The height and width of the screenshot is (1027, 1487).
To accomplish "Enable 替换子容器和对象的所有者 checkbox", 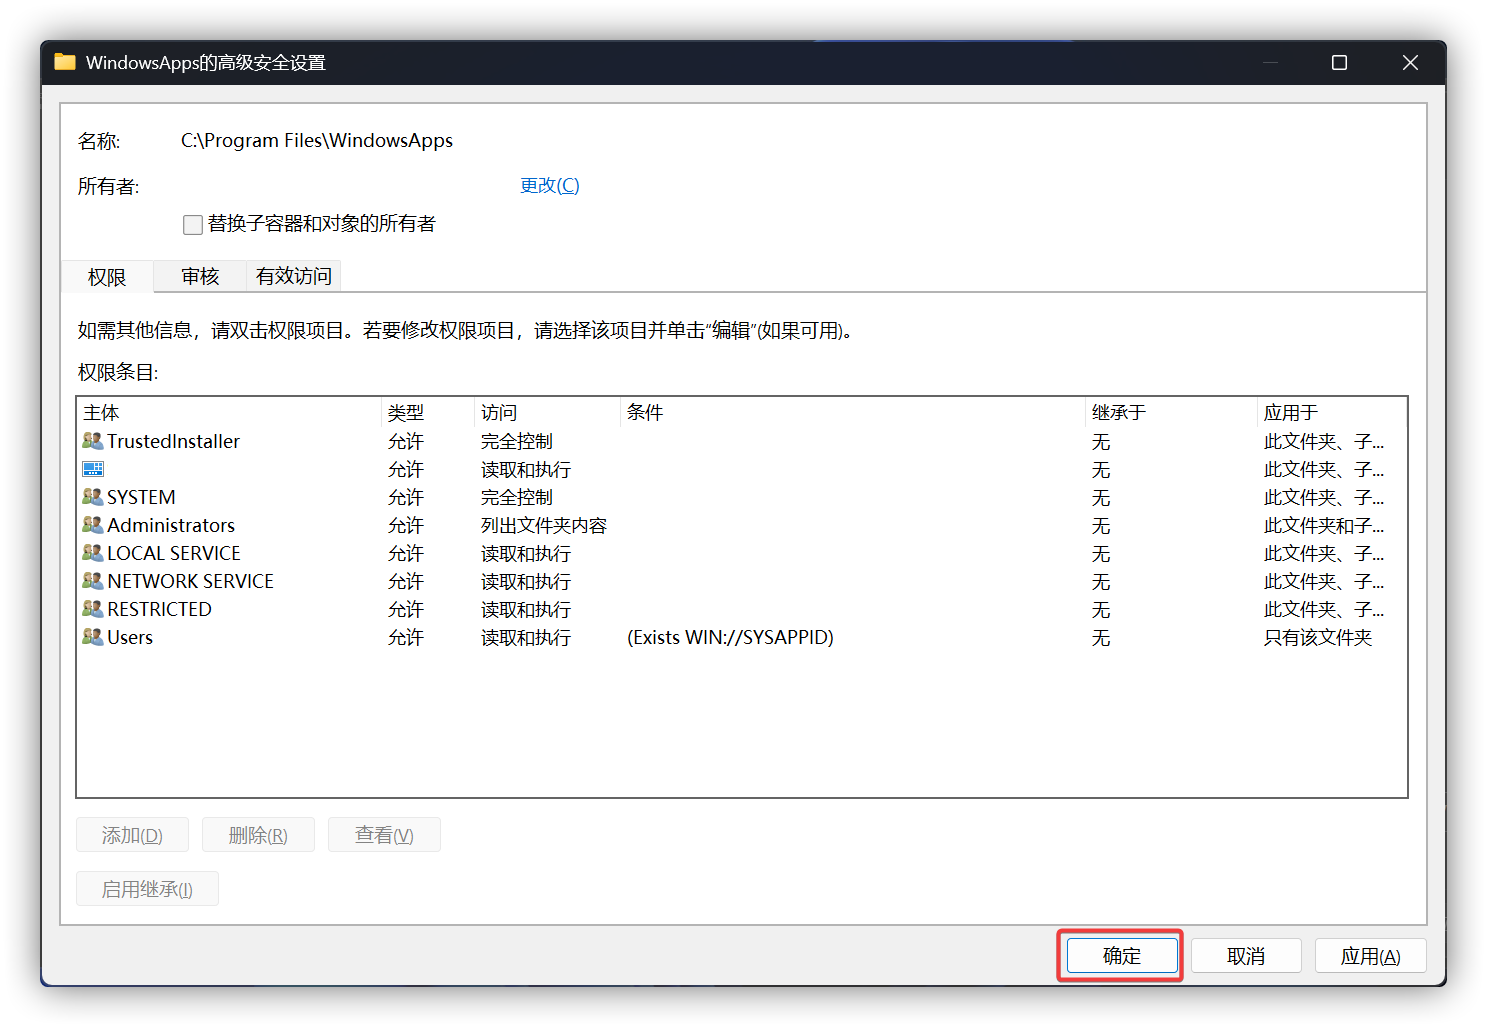I will point(193,225).
